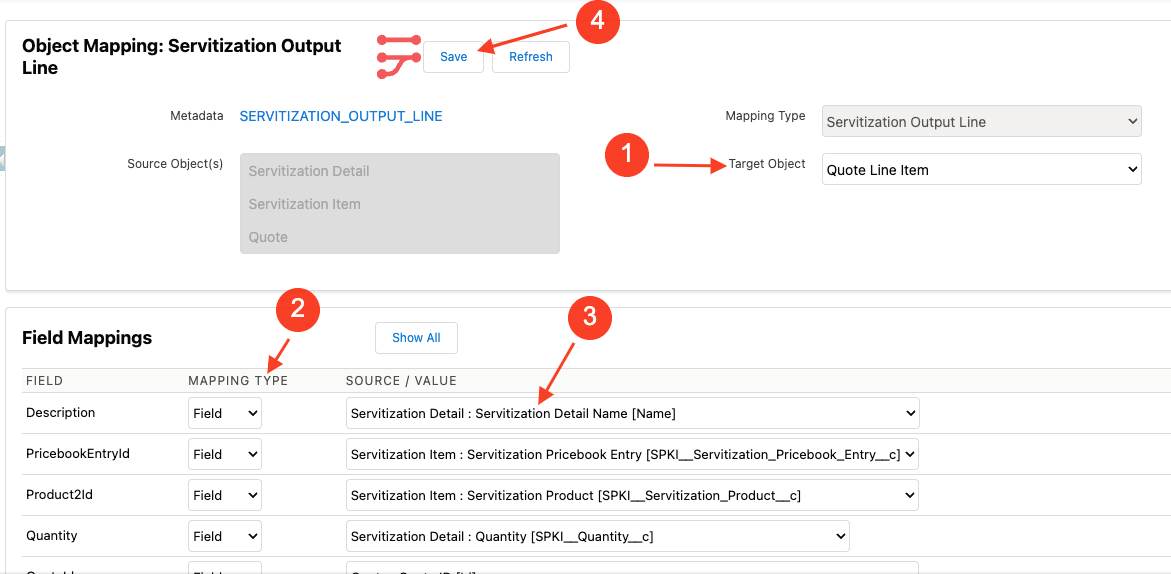Open mapping type dropdown for Product2Id row

(225, 495)
